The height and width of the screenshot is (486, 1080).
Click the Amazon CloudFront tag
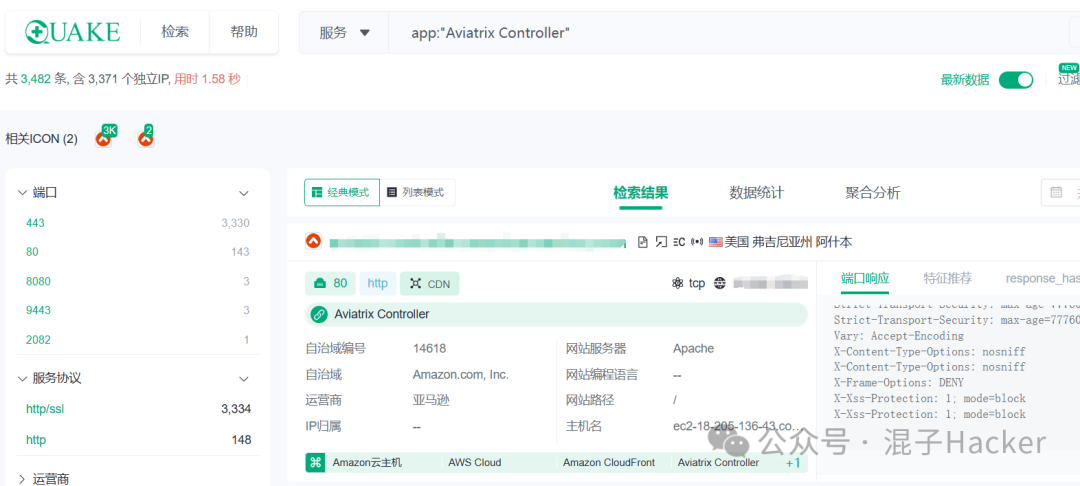609,463
